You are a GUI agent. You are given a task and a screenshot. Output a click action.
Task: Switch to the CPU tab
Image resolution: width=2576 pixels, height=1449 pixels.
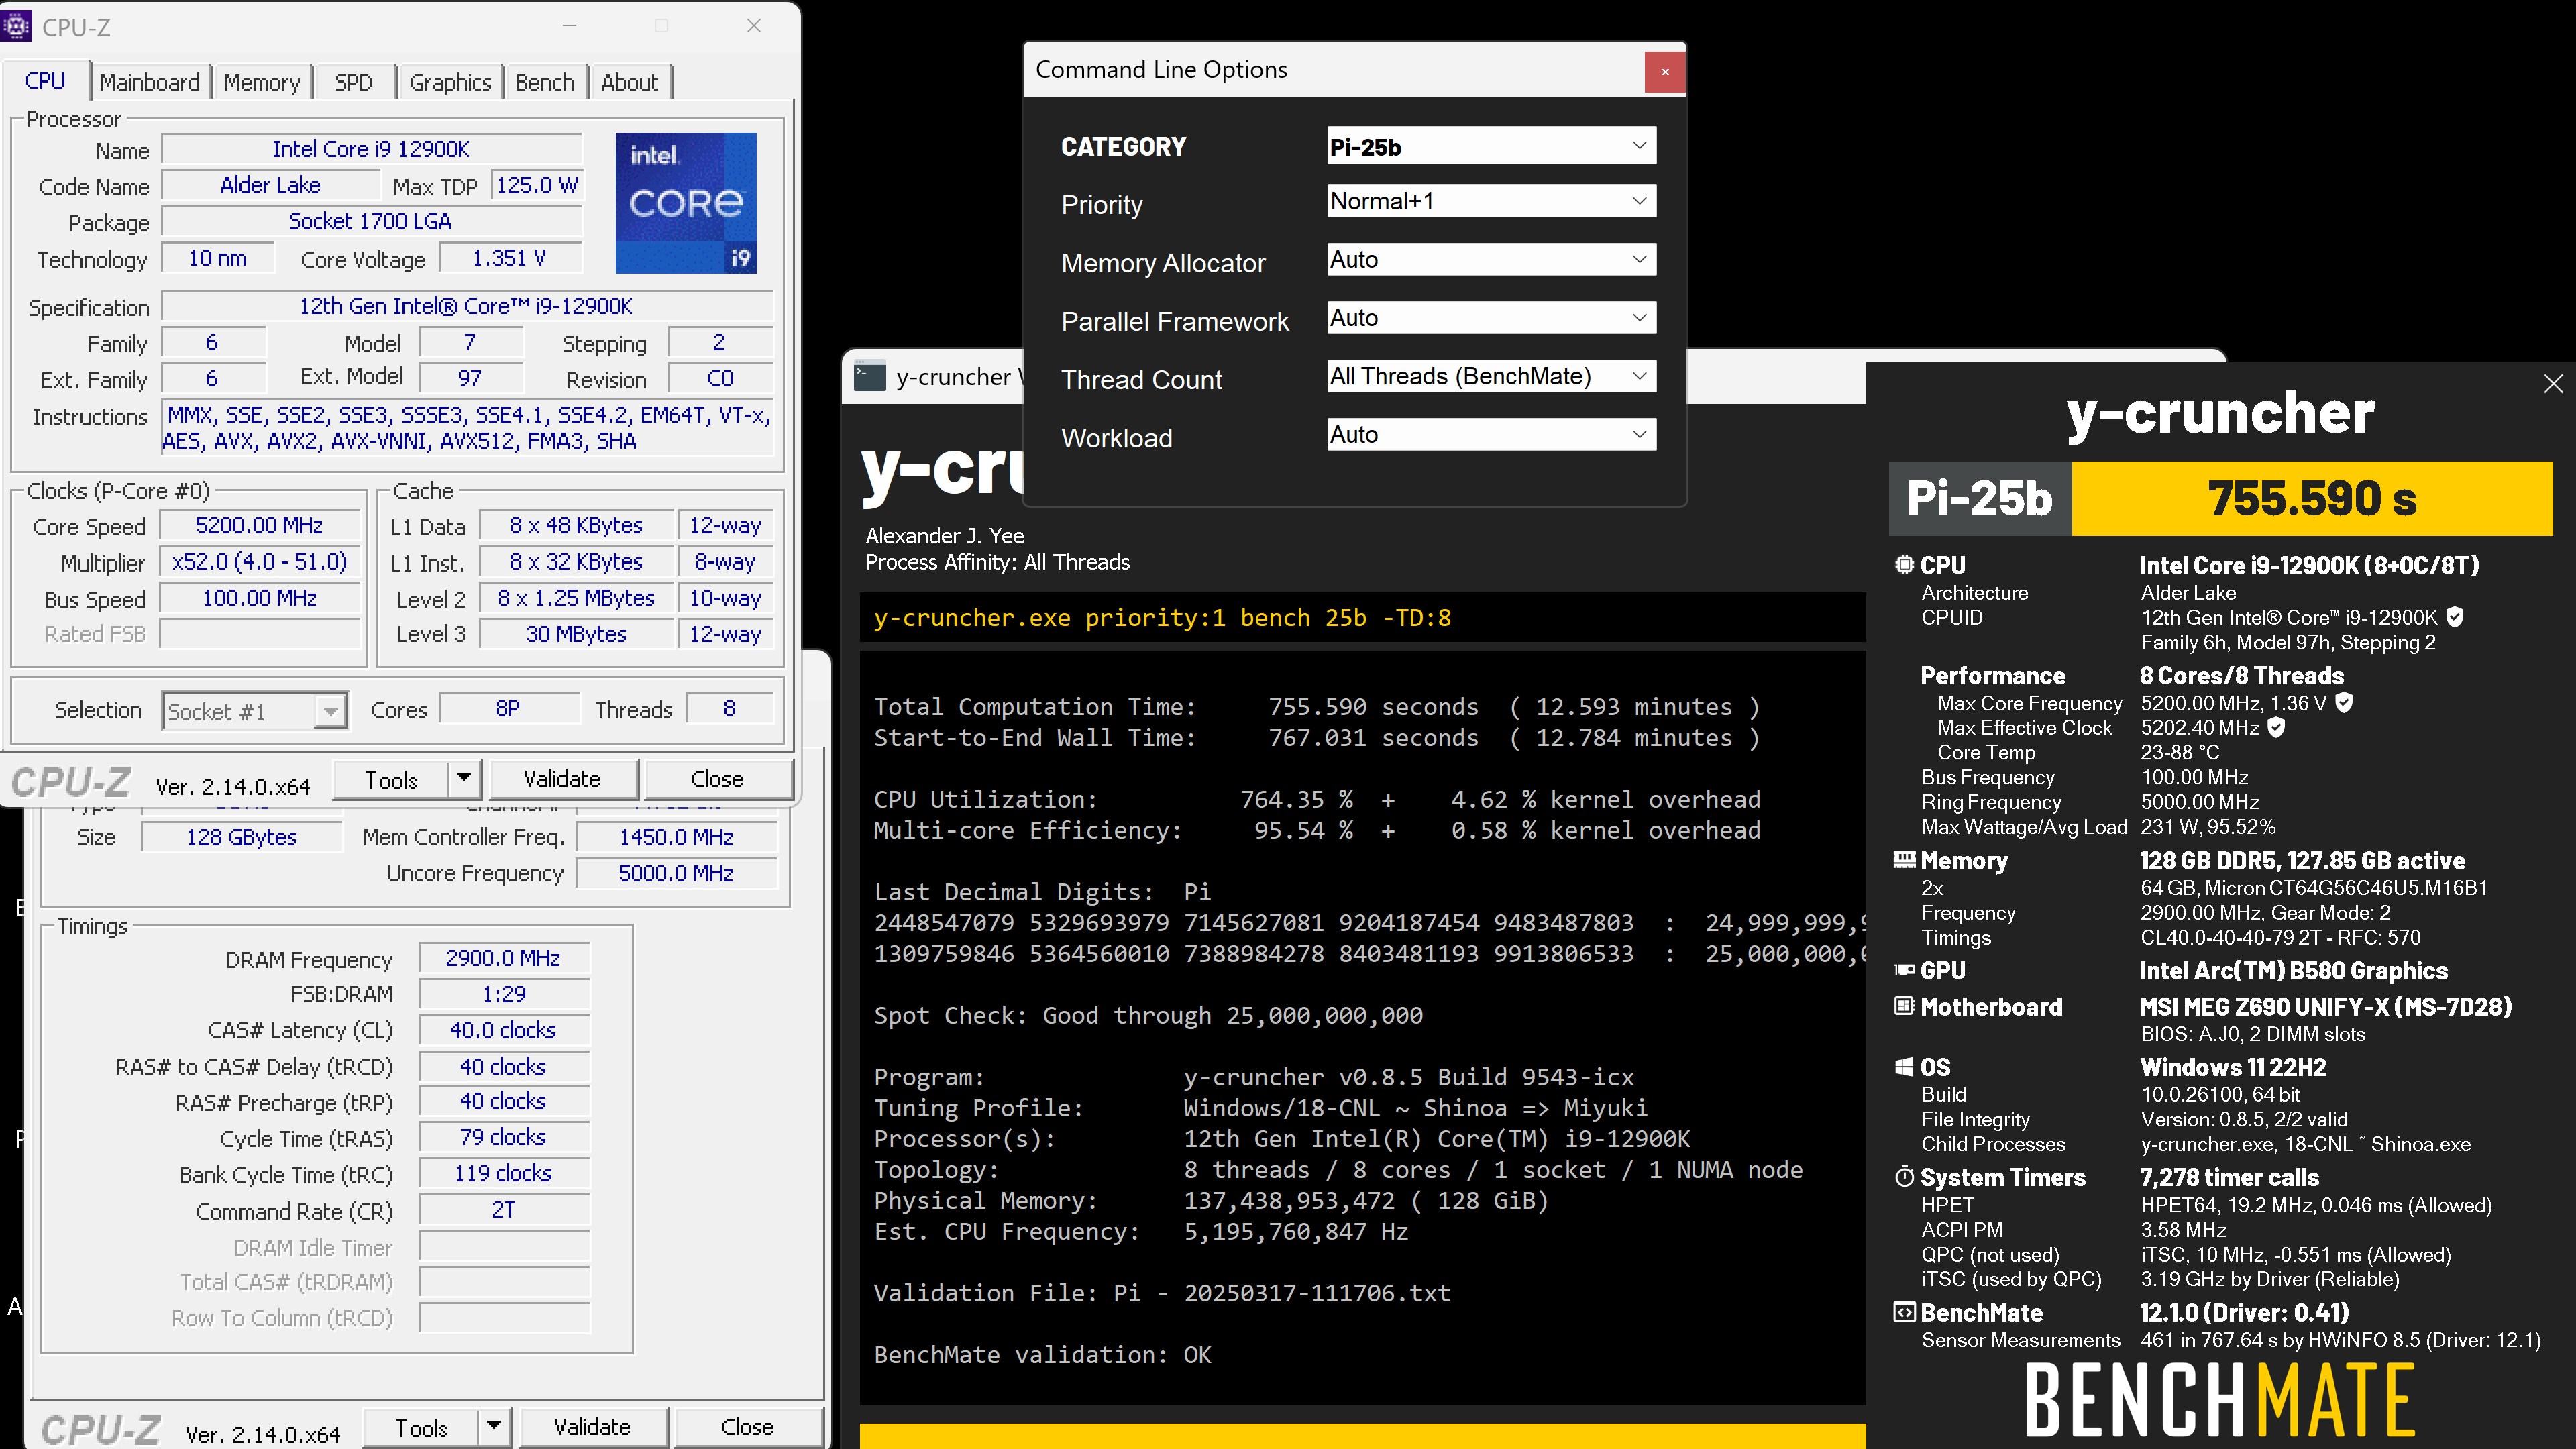45,81
